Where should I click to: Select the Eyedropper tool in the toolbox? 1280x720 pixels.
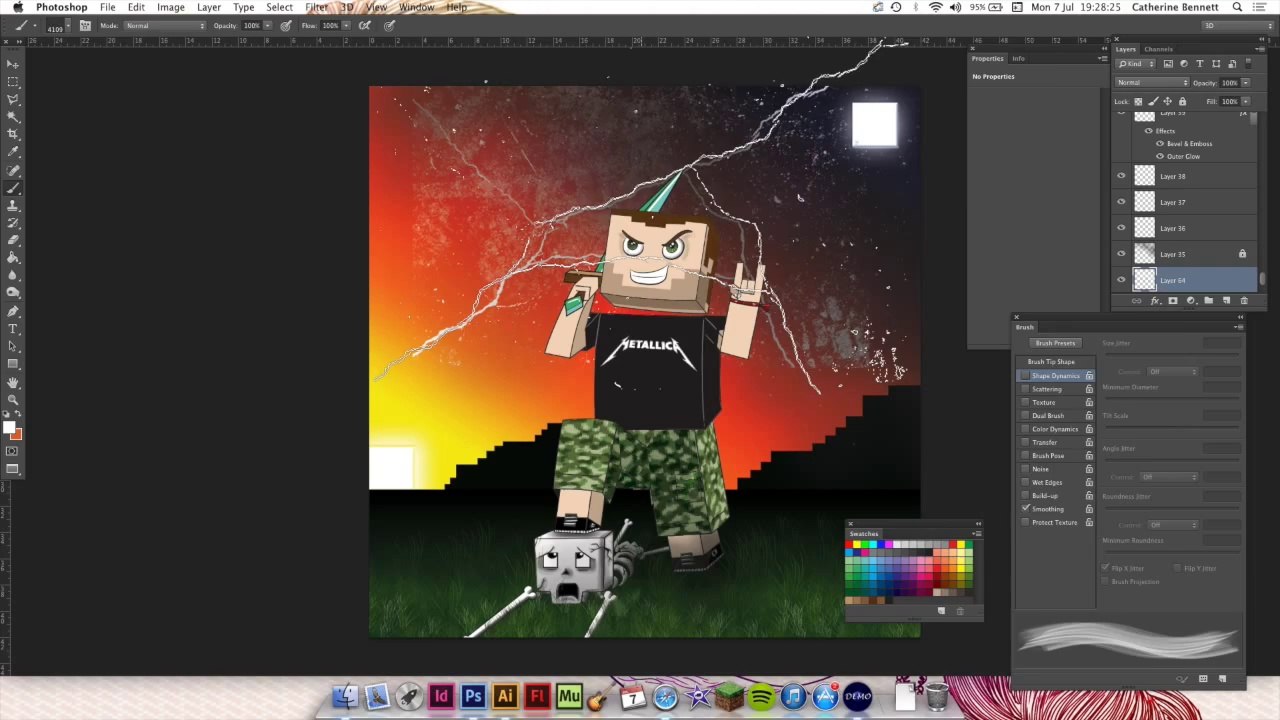[x=13, y=152]
